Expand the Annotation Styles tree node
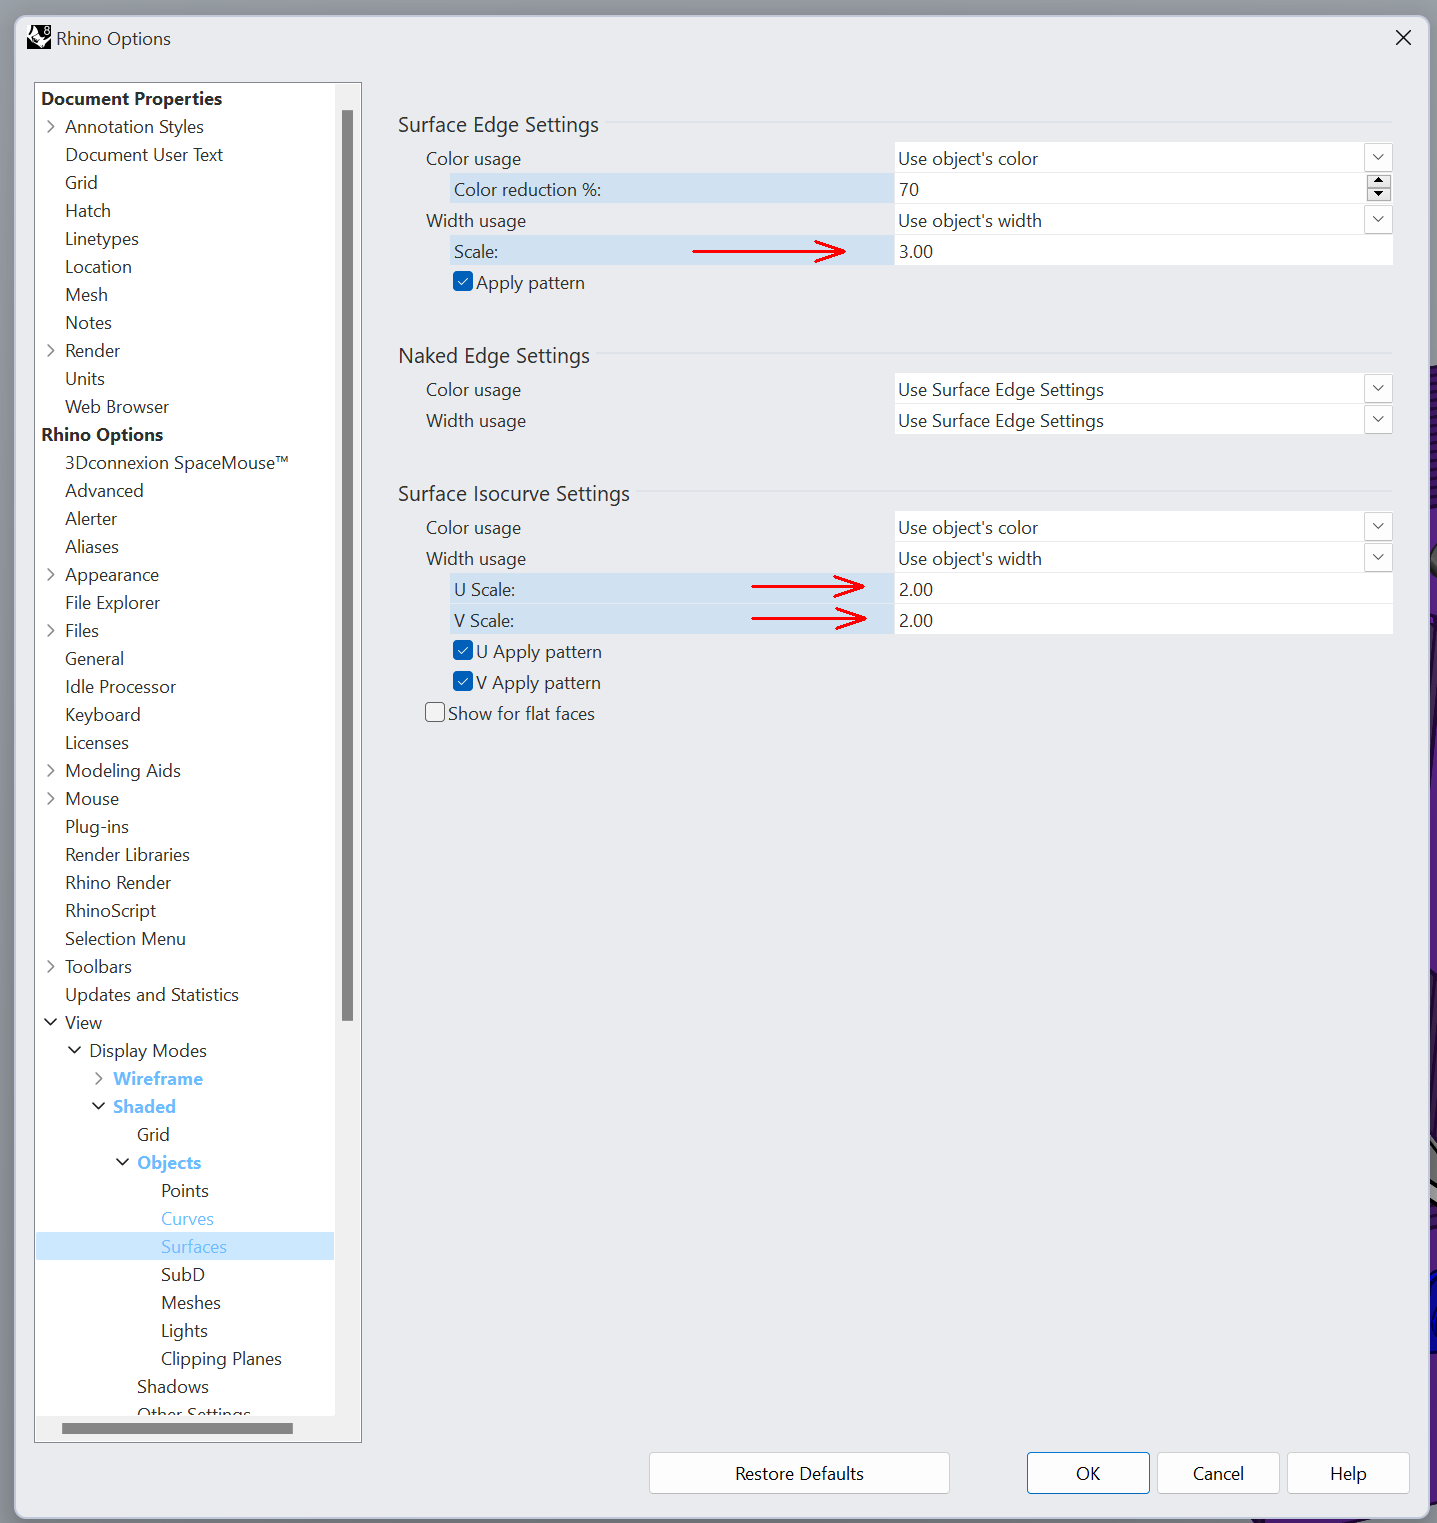The width and height of the screenshot is (1437, 1523). pyautogui.click(x=51, y=127)
